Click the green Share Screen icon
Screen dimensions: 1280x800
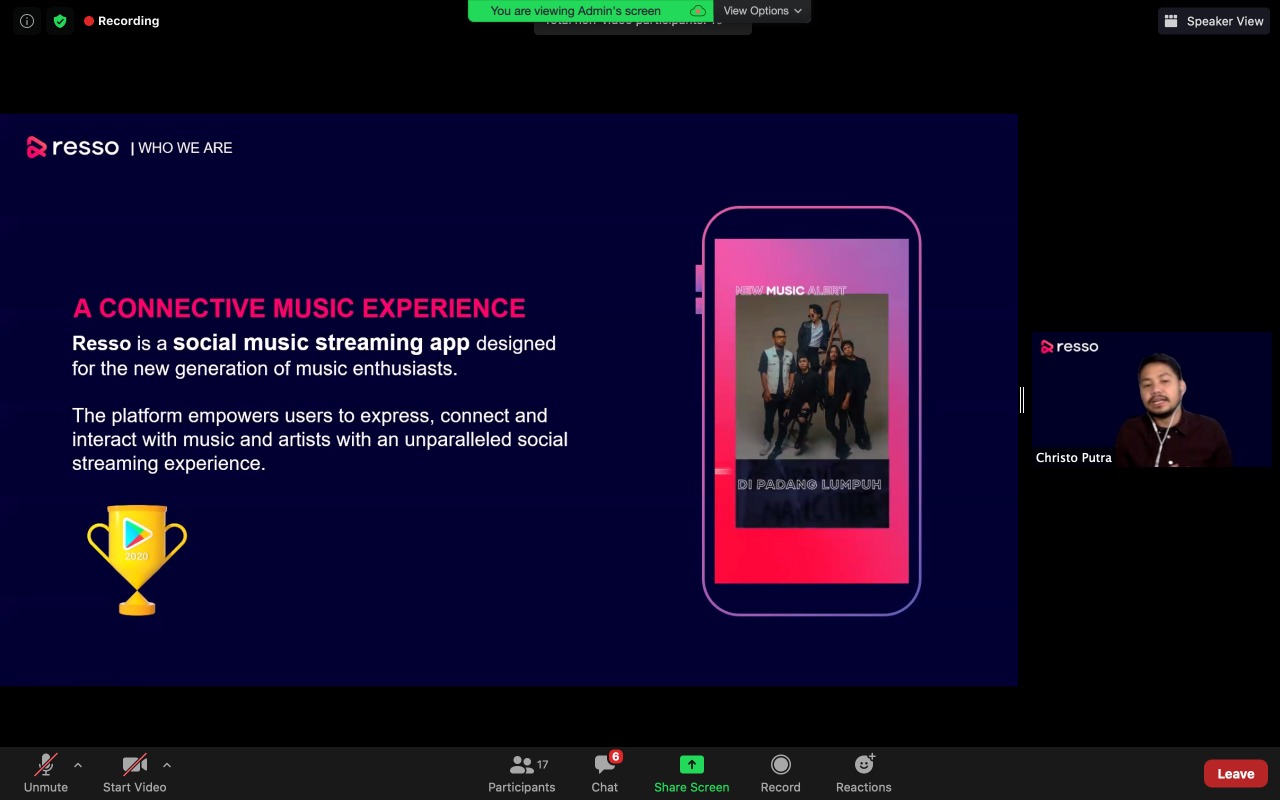[x=692, y=765]
